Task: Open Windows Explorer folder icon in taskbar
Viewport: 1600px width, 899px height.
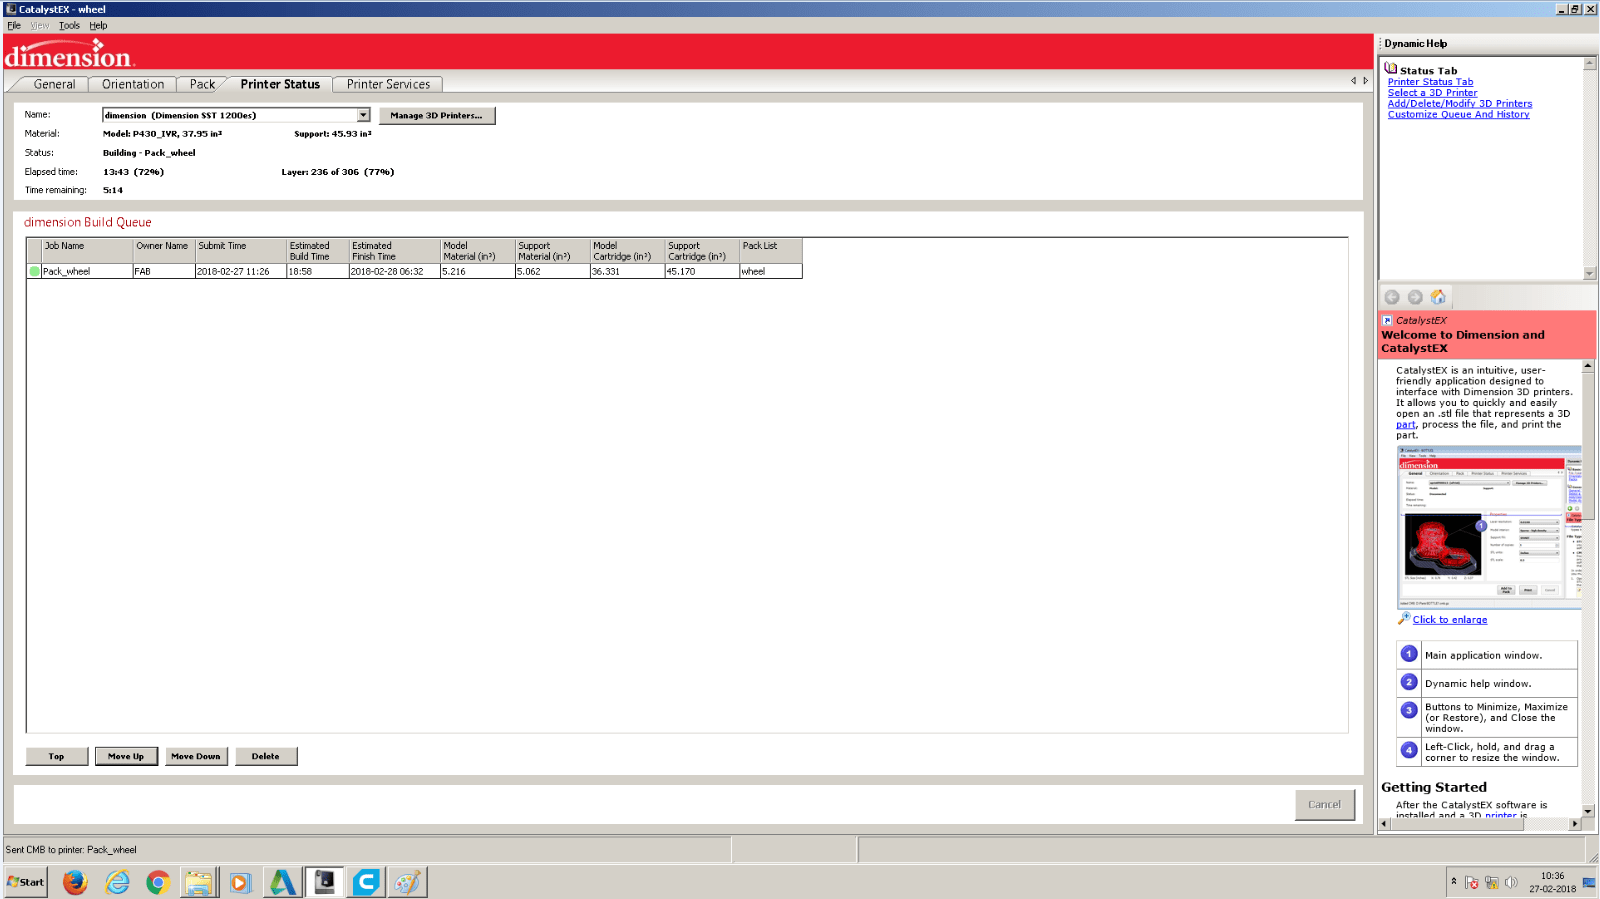Action: 198,882
